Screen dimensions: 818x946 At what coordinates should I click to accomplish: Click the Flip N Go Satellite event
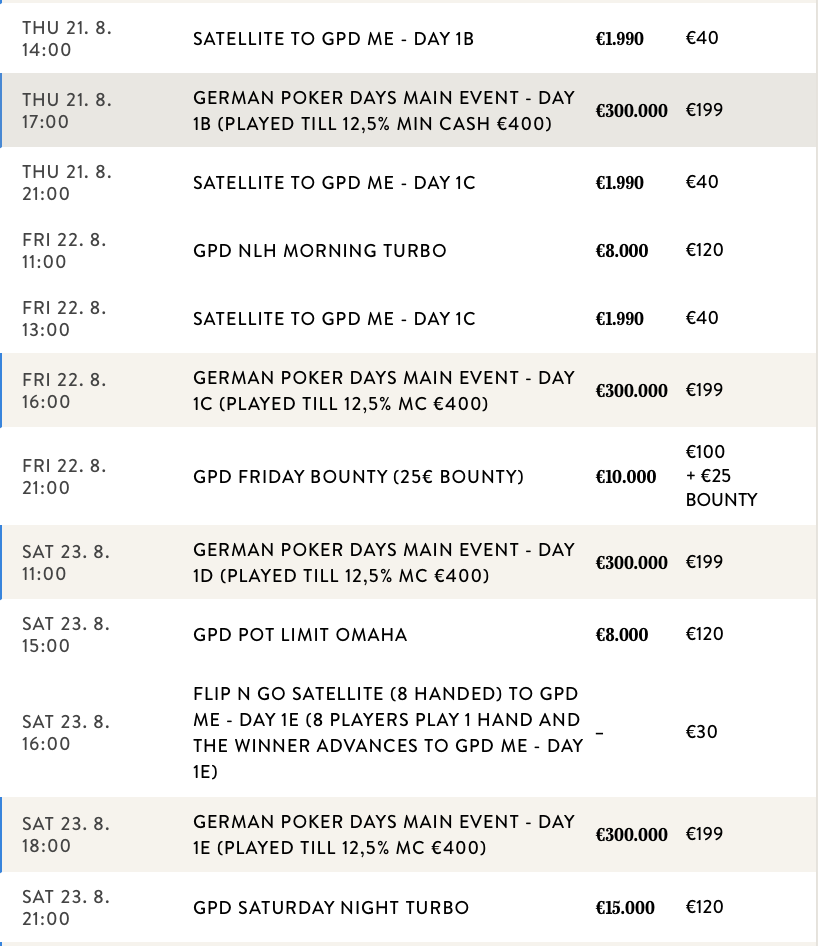click(388, 732)
